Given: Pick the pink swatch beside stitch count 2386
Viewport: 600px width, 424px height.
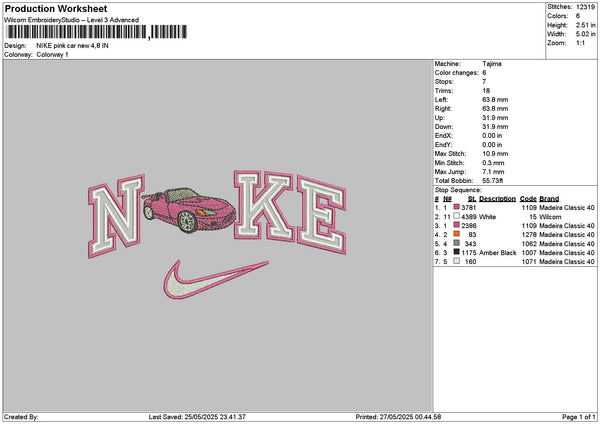Looking at the screenshot, I should [x=457, y=225].
